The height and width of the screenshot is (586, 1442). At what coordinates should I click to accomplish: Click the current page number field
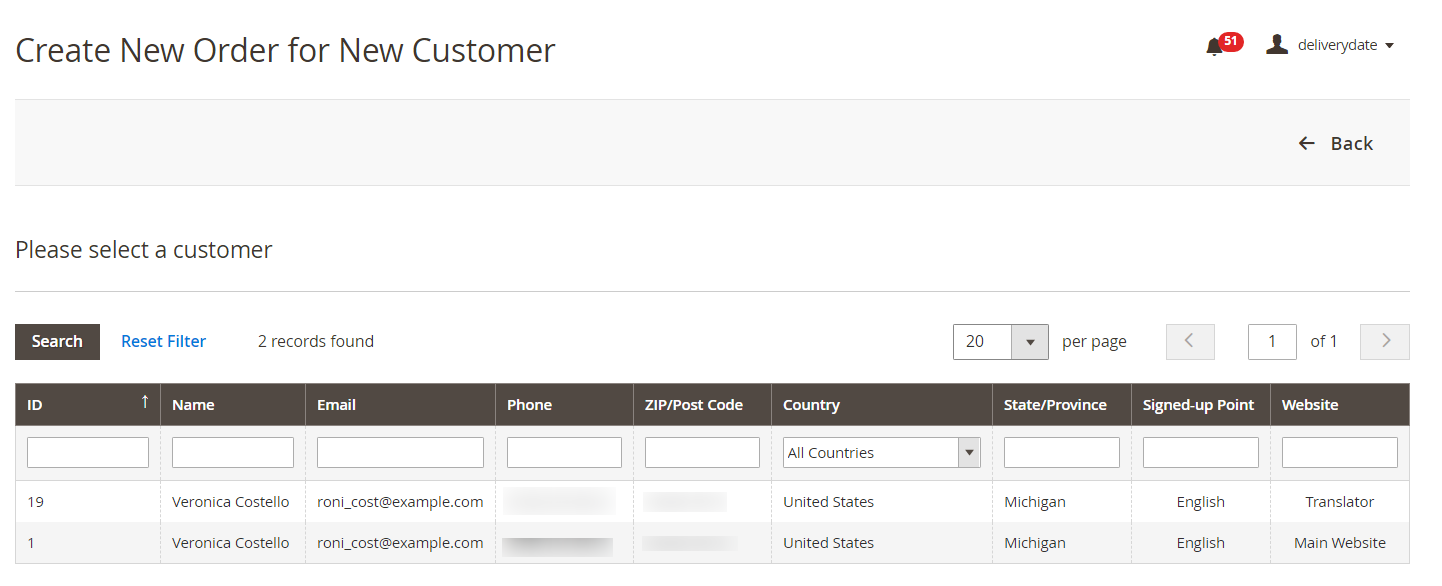1272,342
